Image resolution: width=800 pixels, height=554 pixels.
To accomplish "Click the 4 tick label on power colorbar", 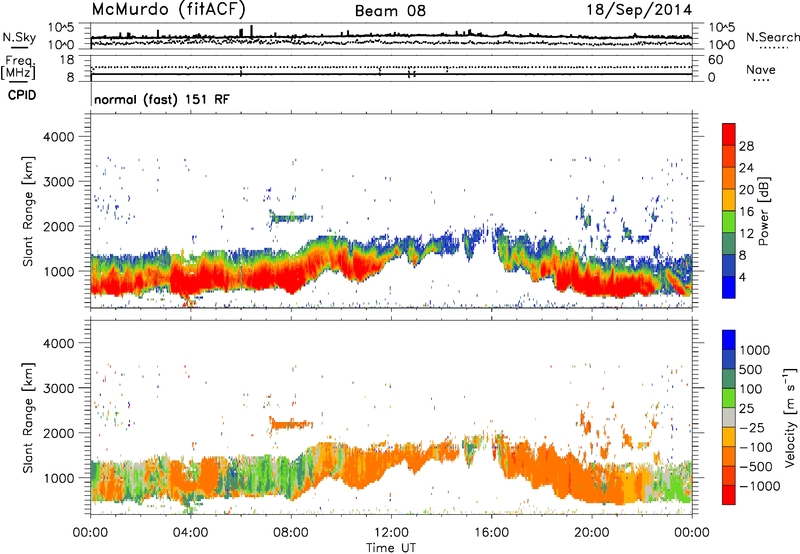I will [742, 277].
